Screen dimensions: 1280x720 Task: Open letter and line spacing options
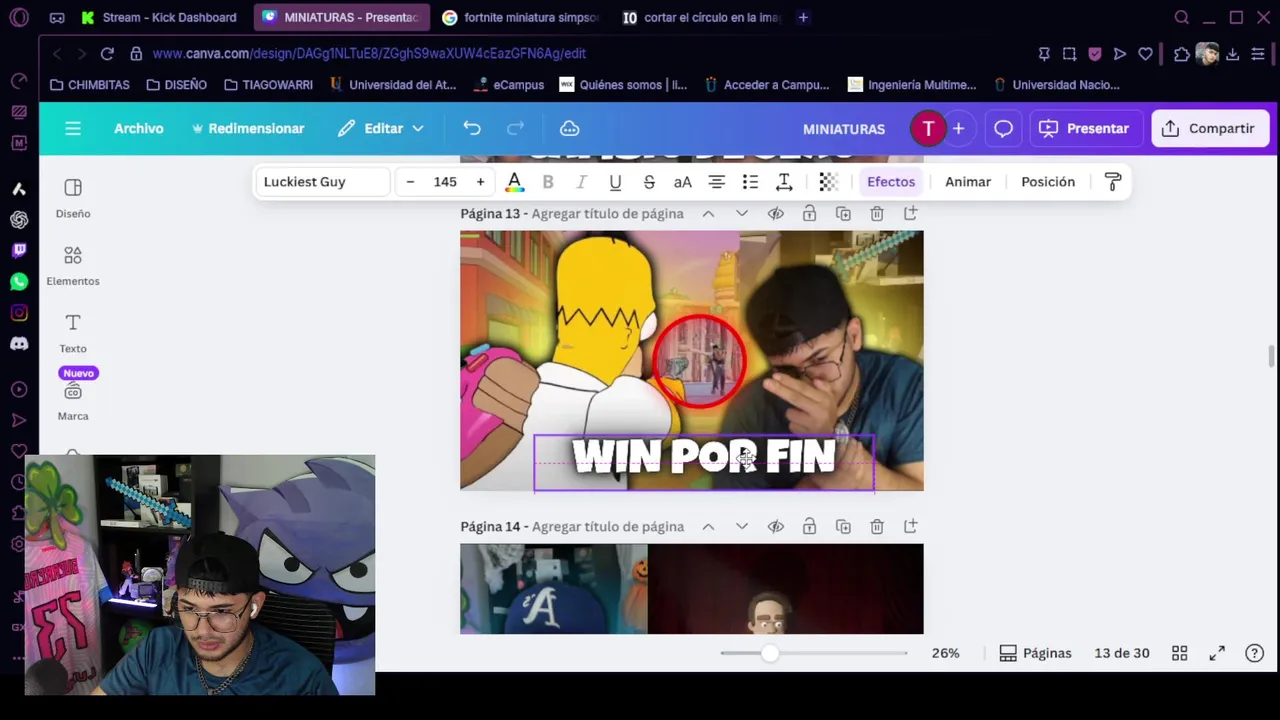(x=784, y=182)
